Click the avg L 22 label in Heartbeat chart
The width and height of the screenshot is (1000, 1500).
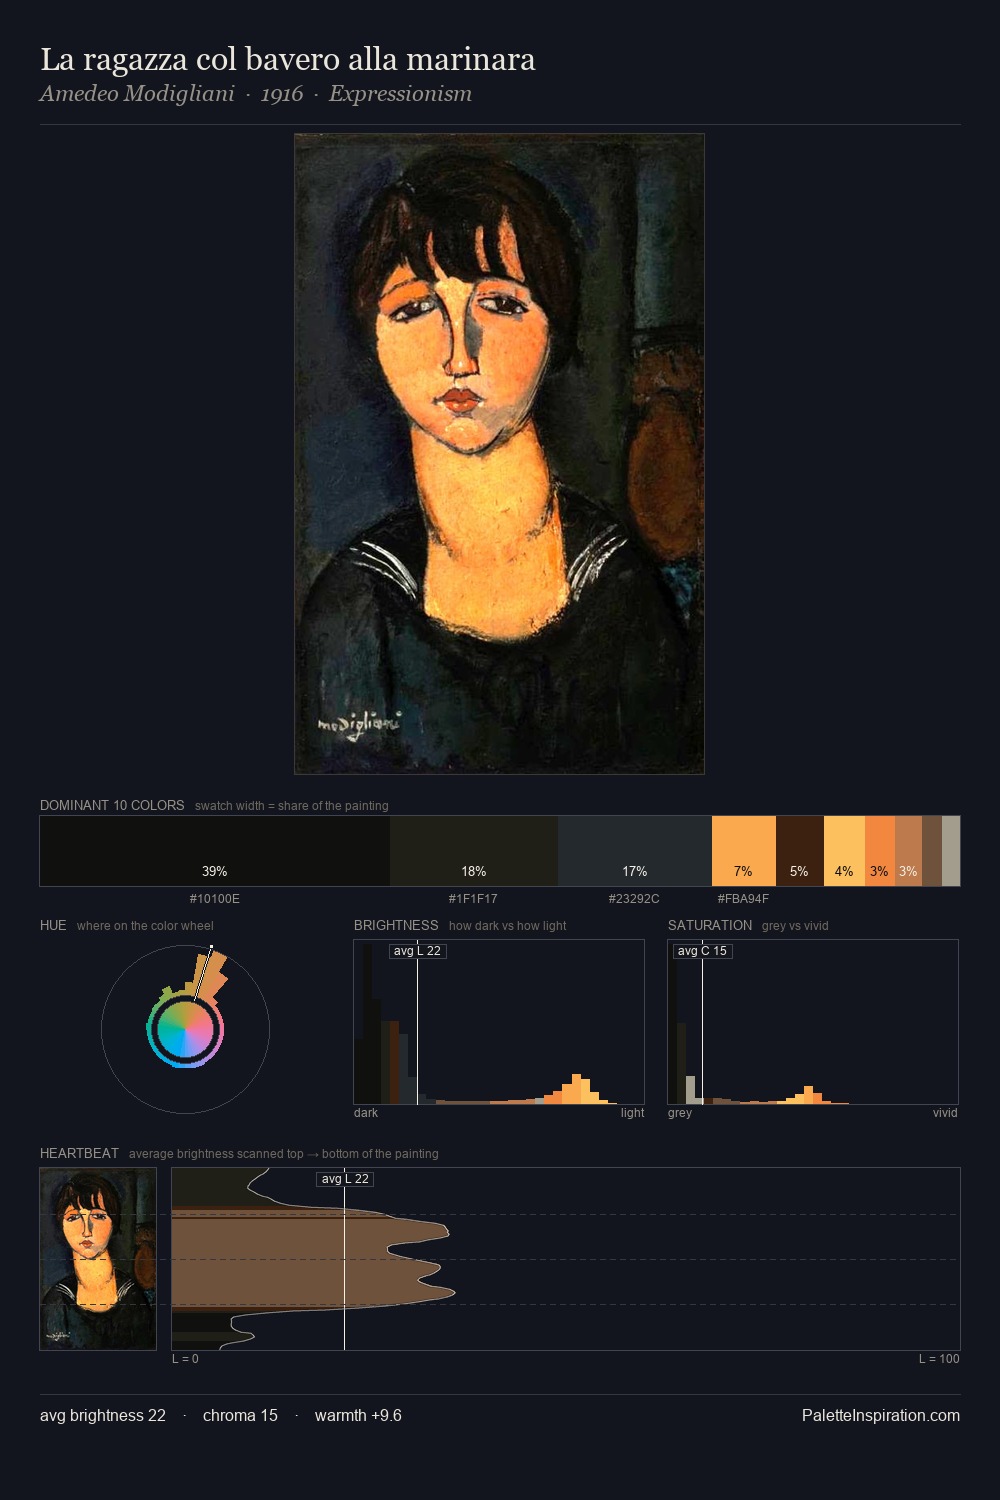(x=345, y=1179)
